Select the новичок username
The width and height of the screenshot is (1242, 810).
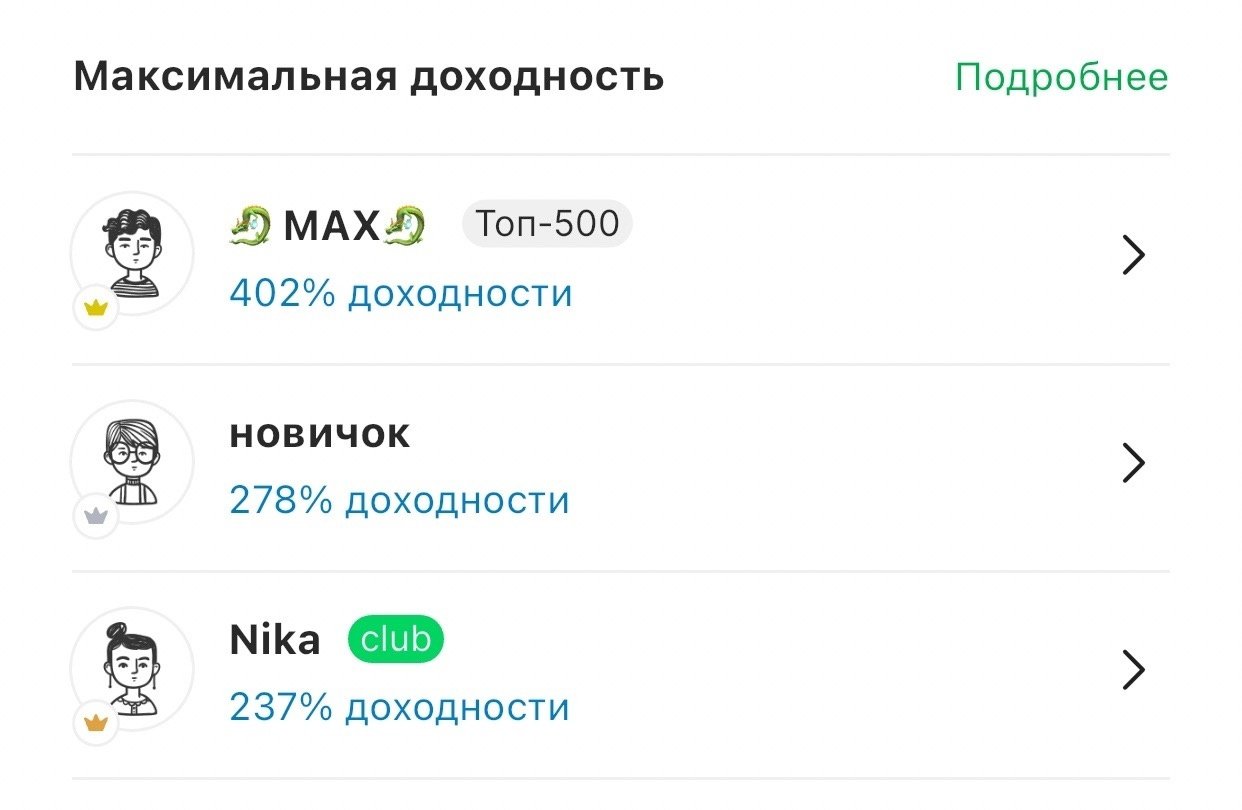coord(320,434)
